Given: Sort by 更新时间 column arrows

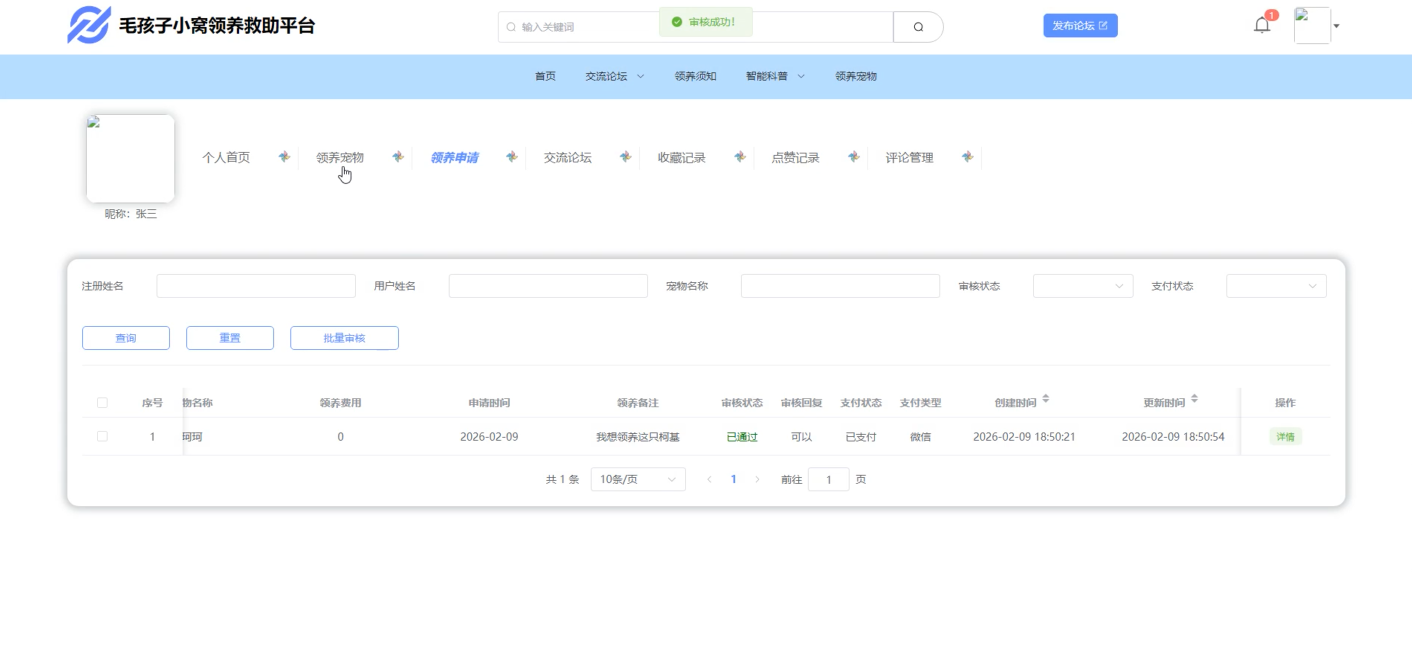Looking at the screenshot, I should [x=1194, y=399].
